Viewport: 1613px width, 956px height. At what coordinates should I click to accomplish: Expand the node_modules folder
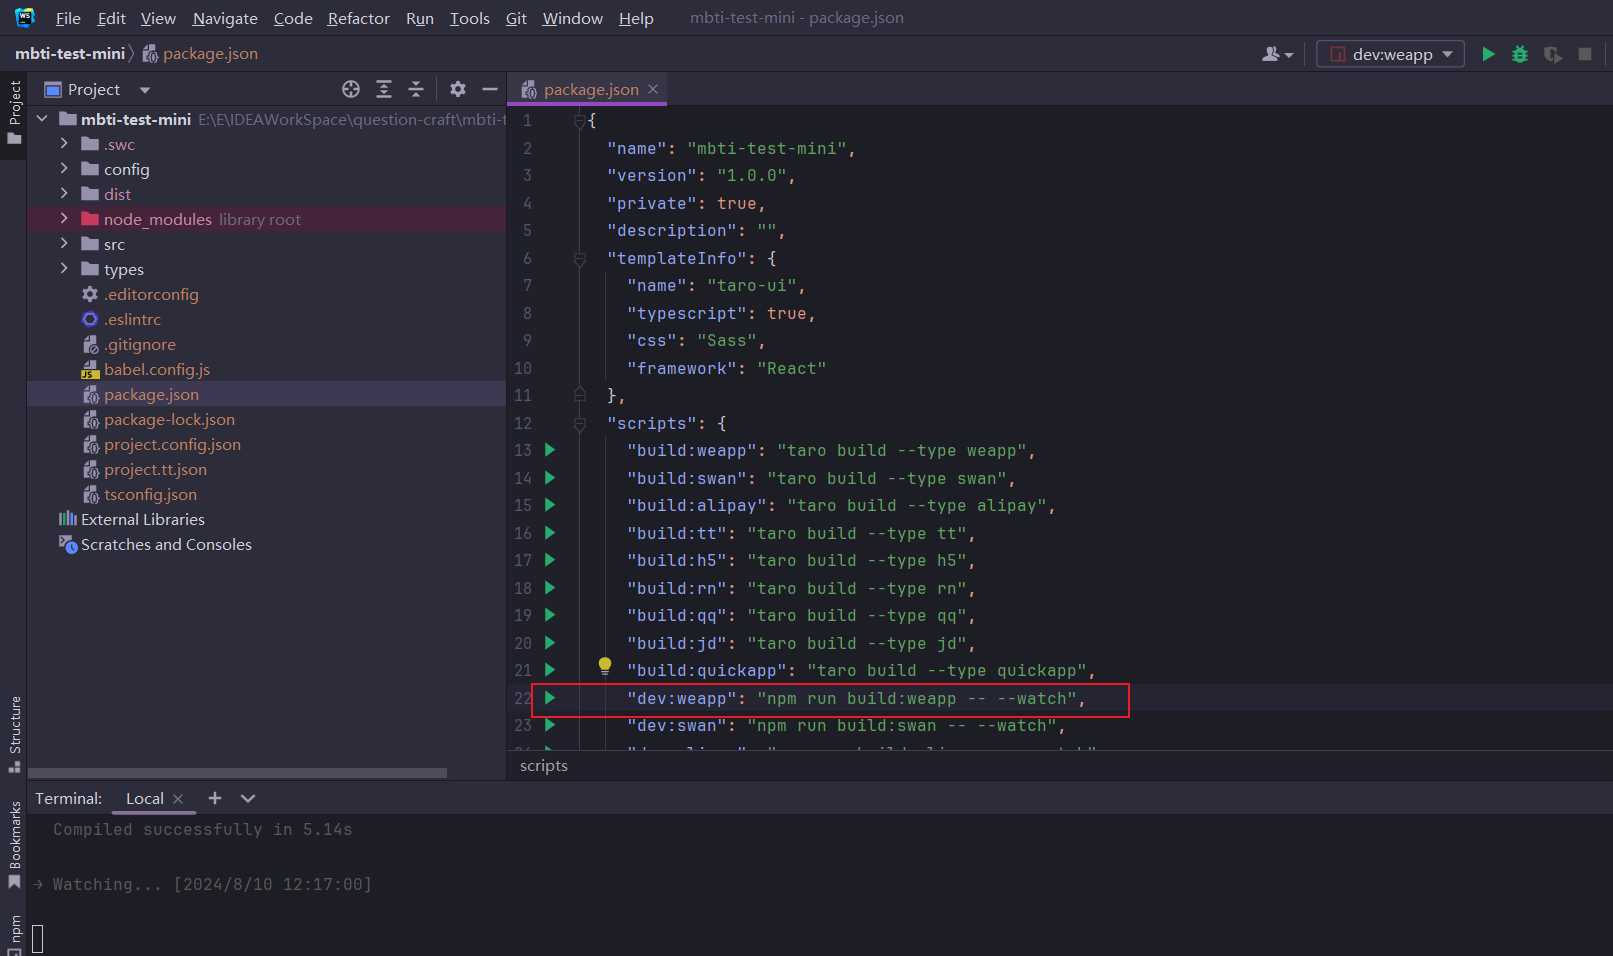click(64, 219)
